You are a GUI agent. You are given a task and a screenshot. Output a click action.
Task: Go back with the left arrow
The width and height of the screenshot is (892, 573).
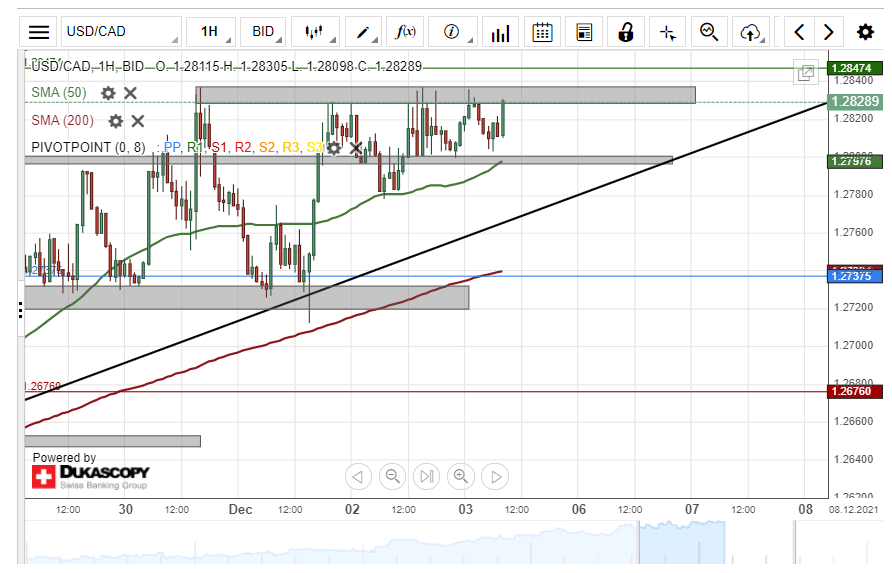pyautogui.click(x=799, y=32)
